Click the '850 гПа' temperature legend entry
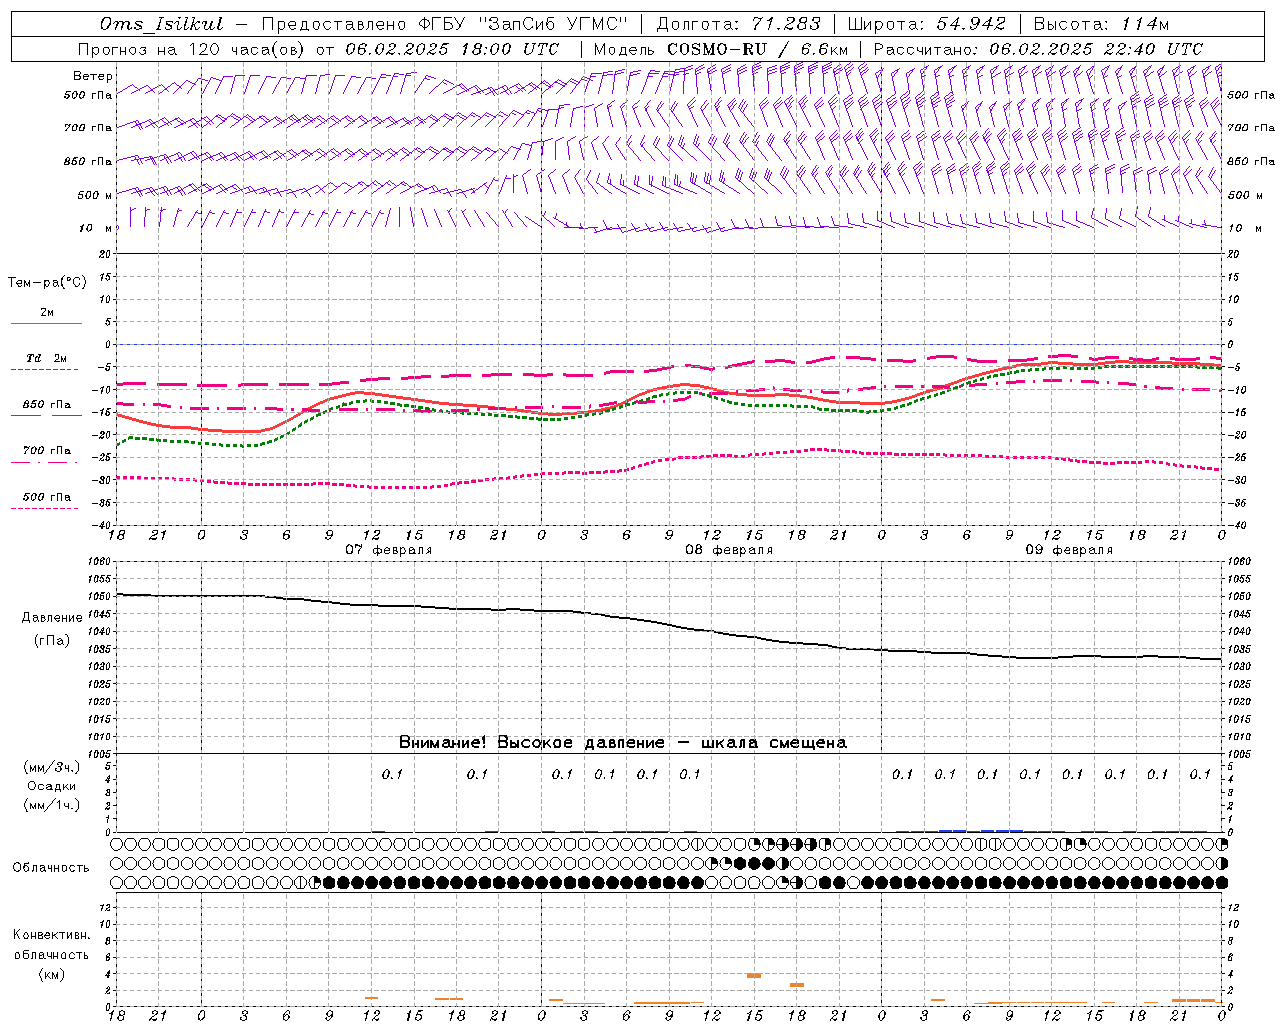 point(47,405)
